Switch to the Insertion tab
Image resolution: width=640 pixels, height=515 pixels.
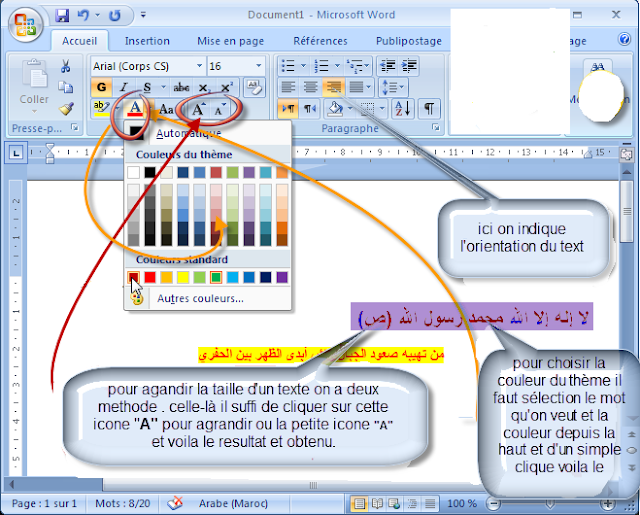point(147,41)
